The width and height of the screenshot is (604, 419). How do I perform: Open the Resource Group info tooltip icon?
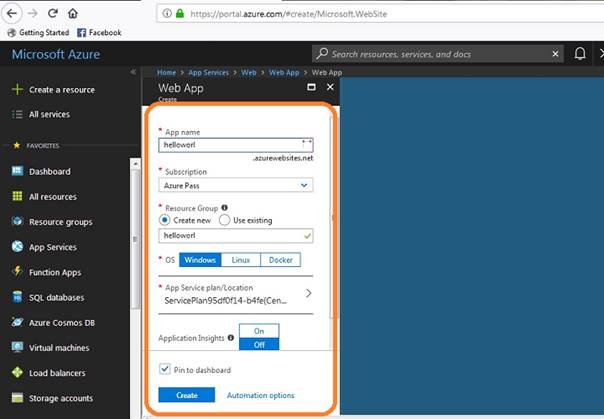225,208
